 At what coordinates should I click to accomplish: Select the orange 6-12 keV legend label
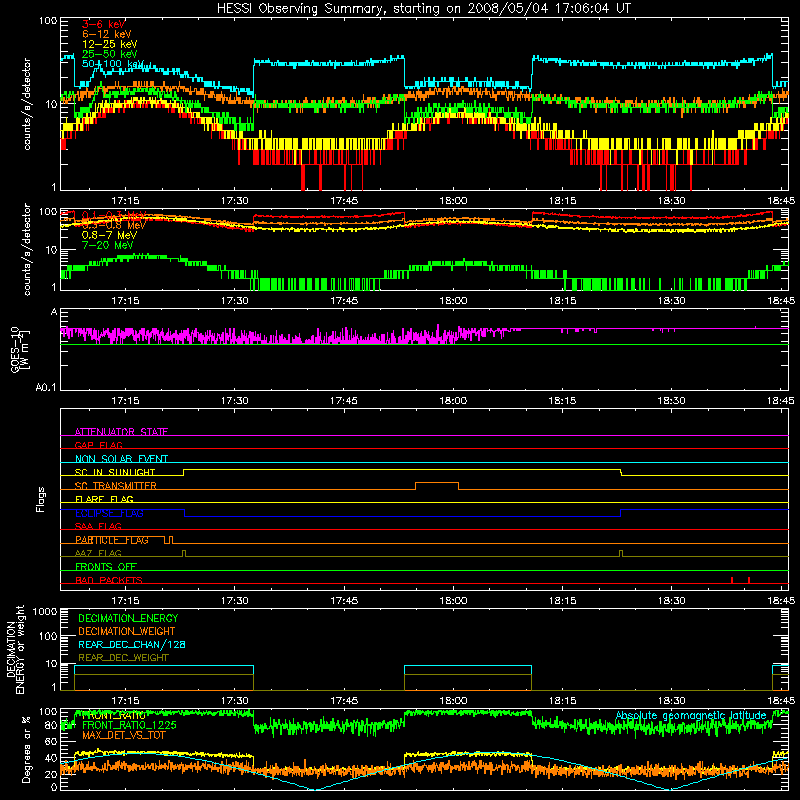(107, 34)
